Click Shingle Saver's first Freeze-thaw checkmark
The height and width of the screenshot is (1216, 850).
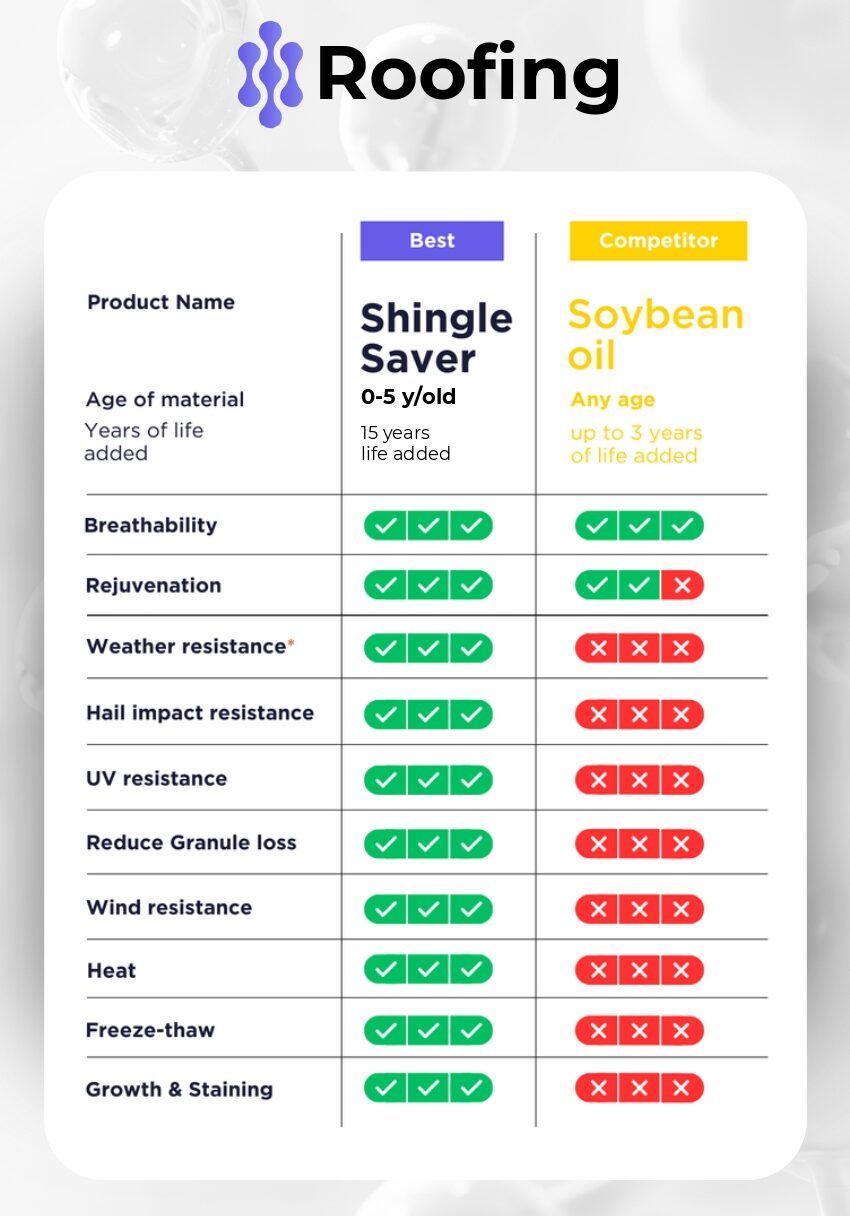coord(385,1030)
